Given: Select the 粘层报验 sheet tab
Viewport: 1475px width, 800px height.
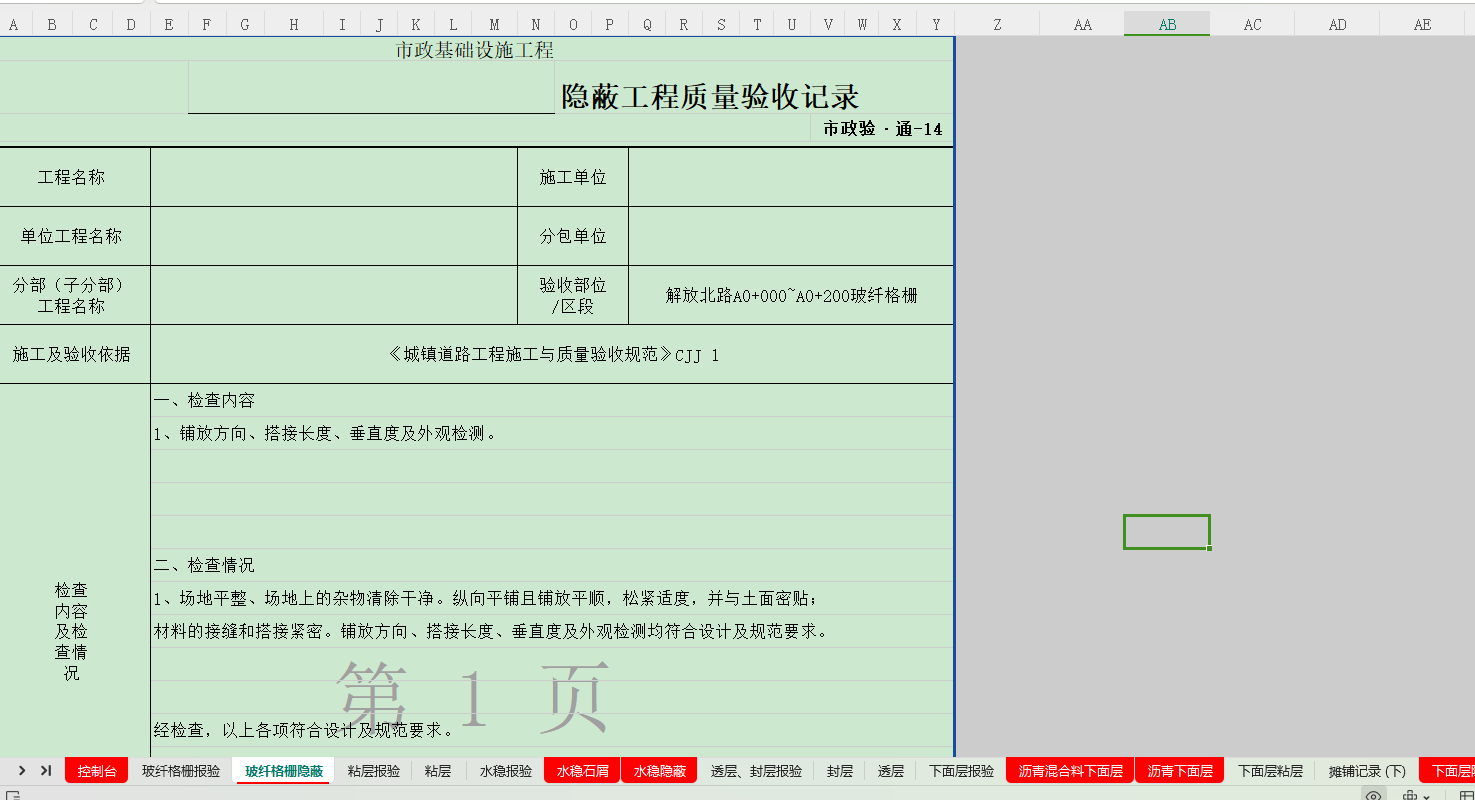Looking at the screenshot, I should click(x=374, y=771).
